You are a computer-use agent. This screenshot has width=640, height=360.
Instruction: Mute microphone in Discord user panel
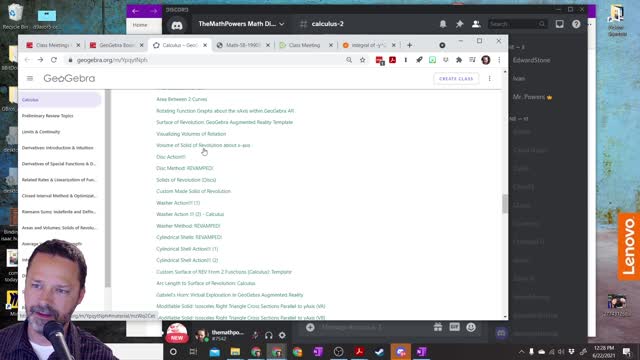click(x=255, y=335)
